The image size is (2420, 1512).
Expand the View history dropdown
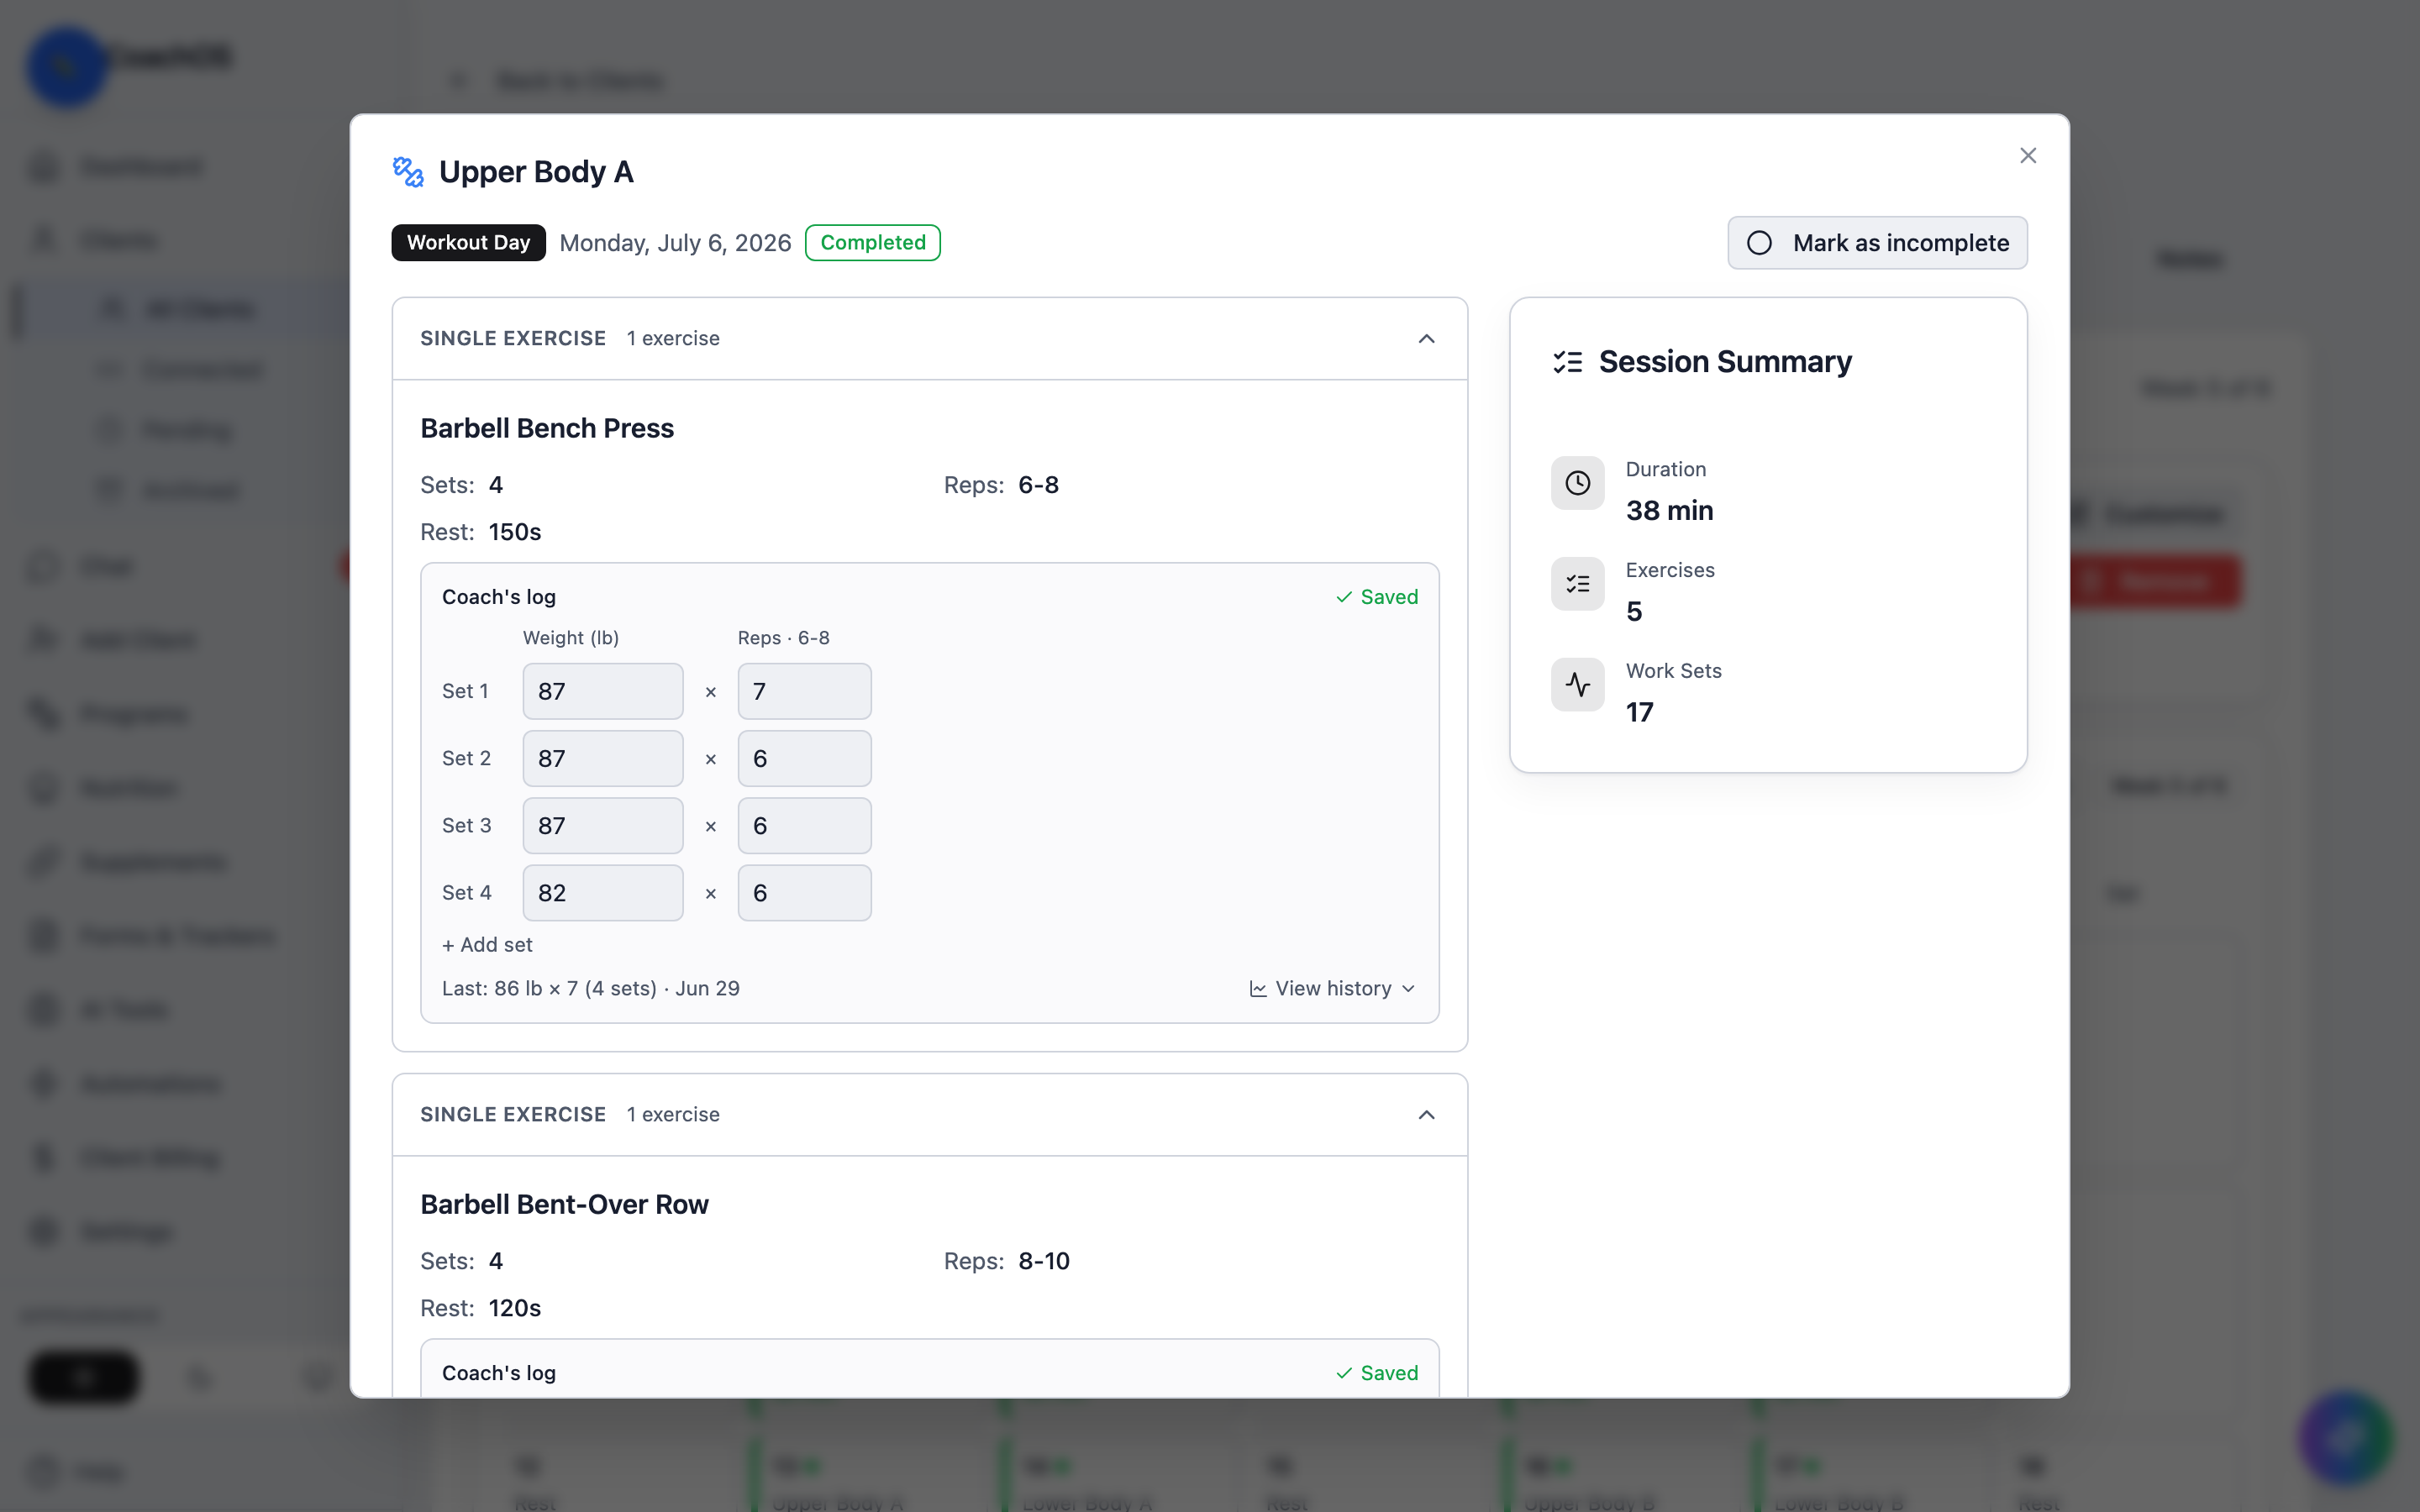(1333, 989)
